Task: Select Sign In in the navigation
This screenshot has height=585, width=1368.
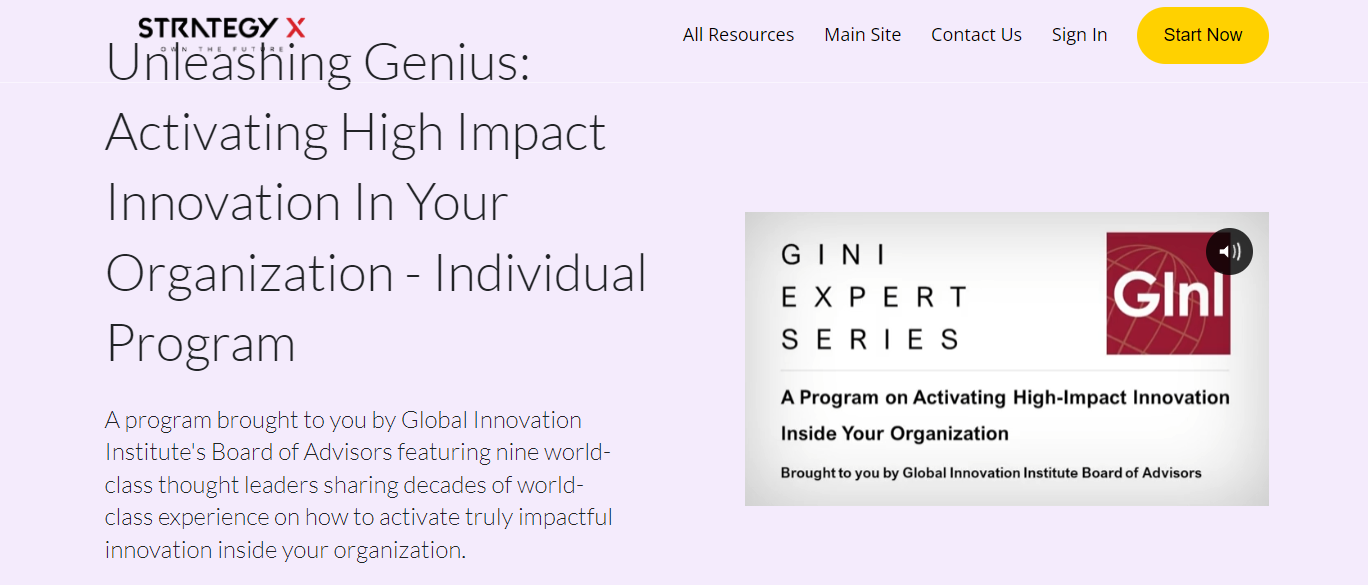Action: [1079, 35]
